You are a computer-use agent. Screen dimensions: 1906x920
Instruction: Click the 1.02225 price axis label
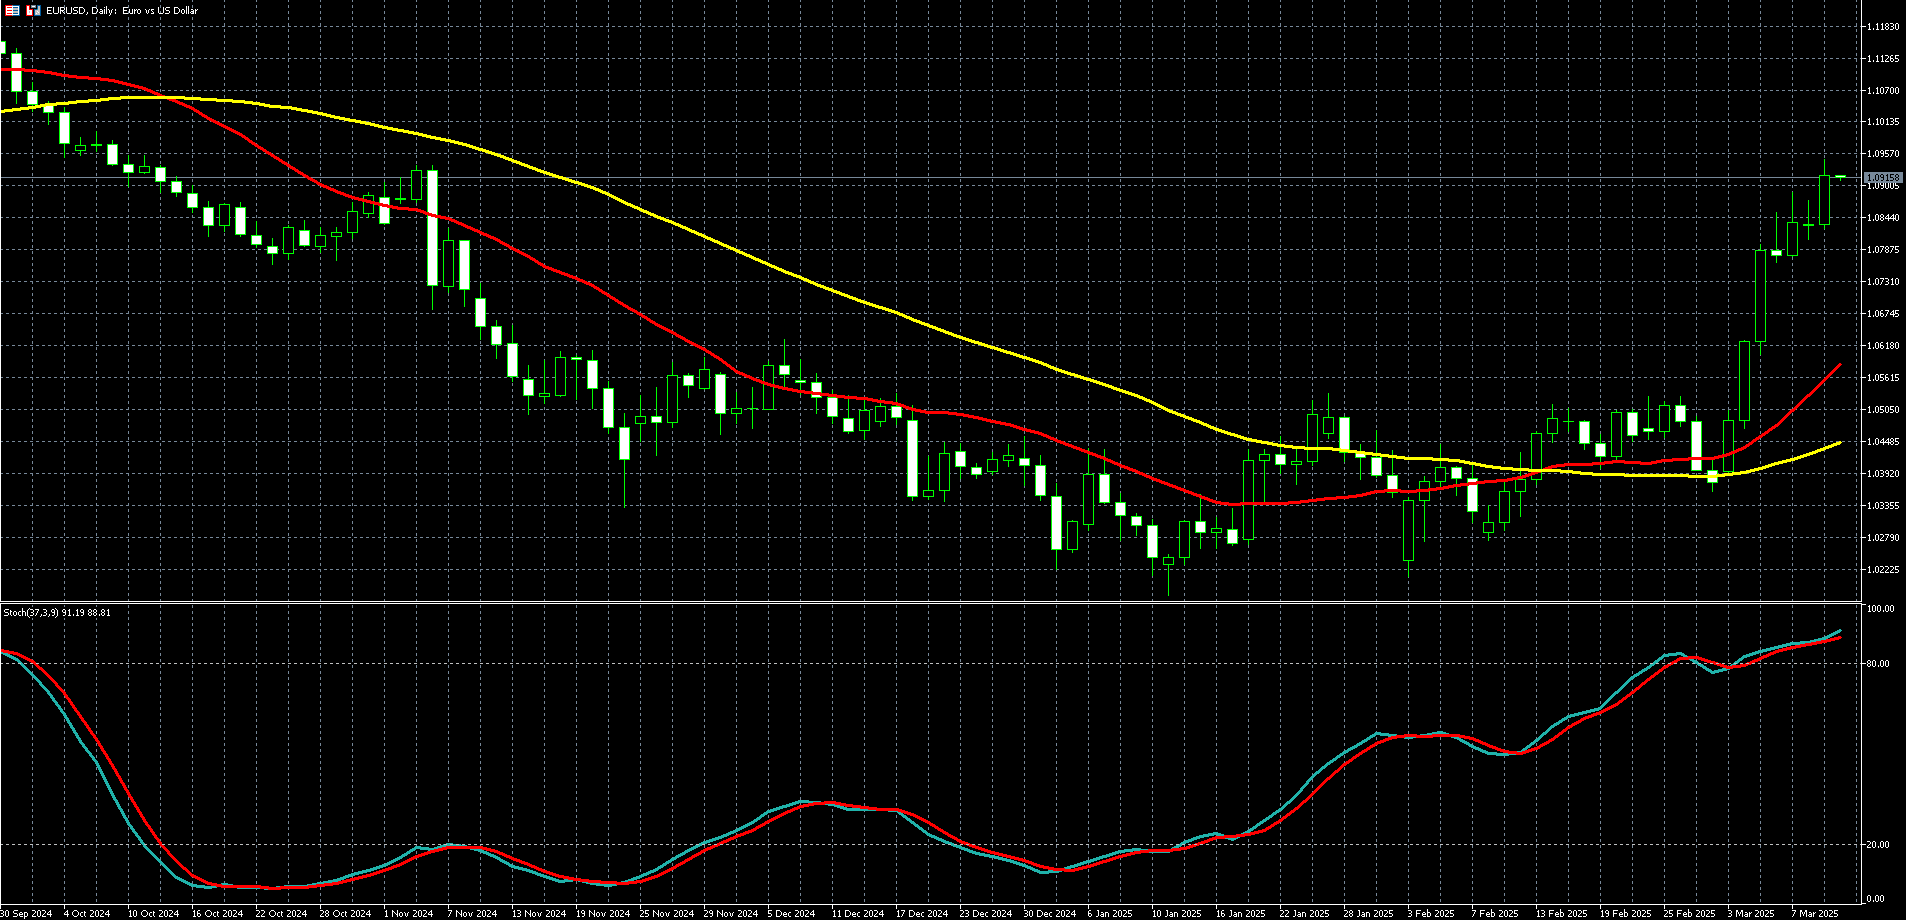tap(1882, 570)
